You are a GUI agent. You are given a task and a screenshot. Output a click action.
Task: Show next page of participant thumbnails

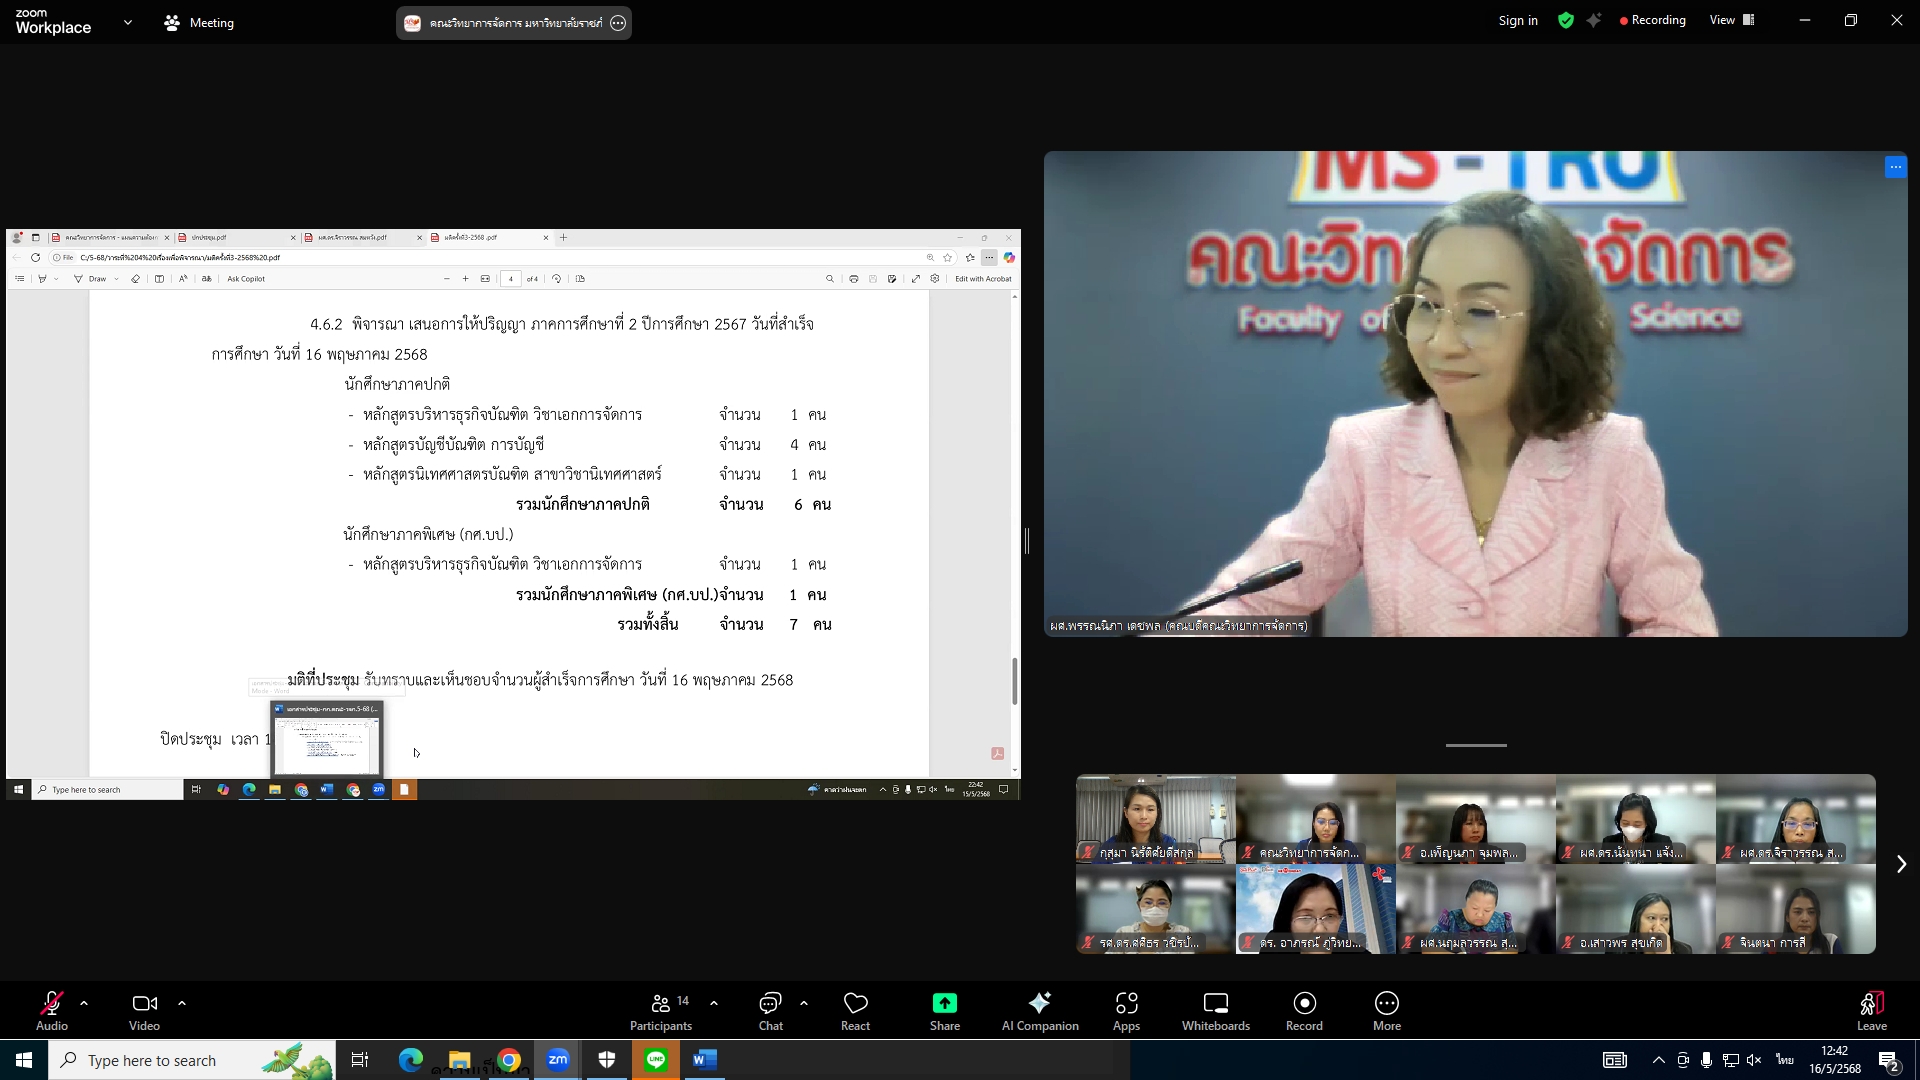click(x=1901, y=864)
